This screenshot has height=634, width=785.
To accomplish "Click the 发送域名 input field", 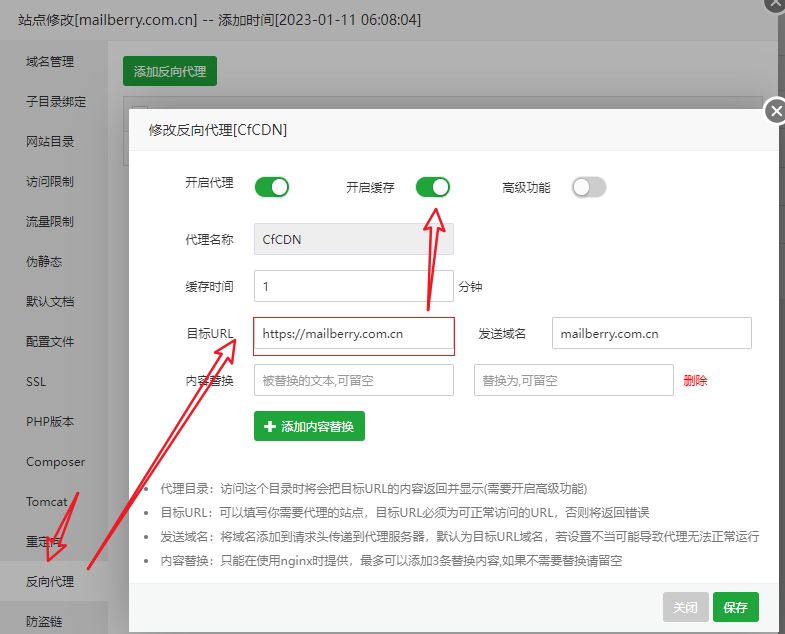I will 651,333.
